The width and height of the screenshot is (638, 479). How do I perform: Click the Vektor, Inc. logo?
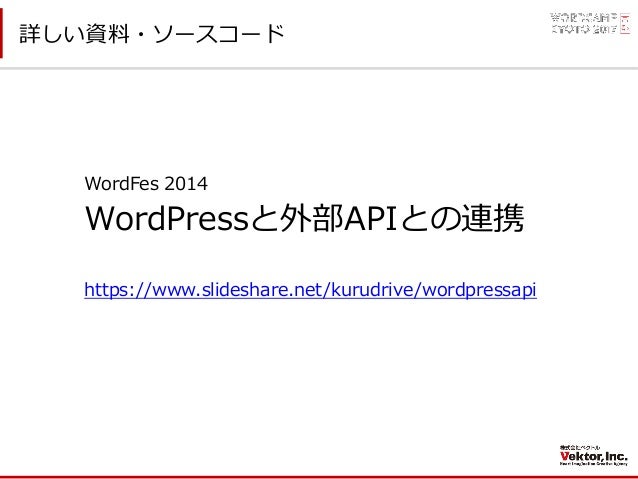(594, 456)
